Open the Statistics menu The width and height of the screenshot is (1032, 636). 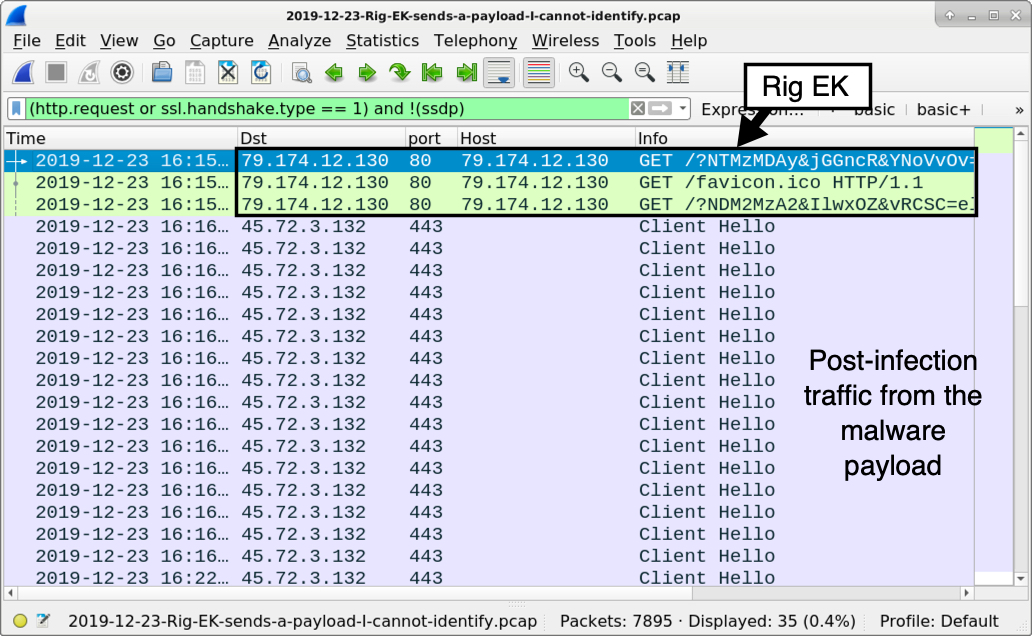click(x=382, y=41)
